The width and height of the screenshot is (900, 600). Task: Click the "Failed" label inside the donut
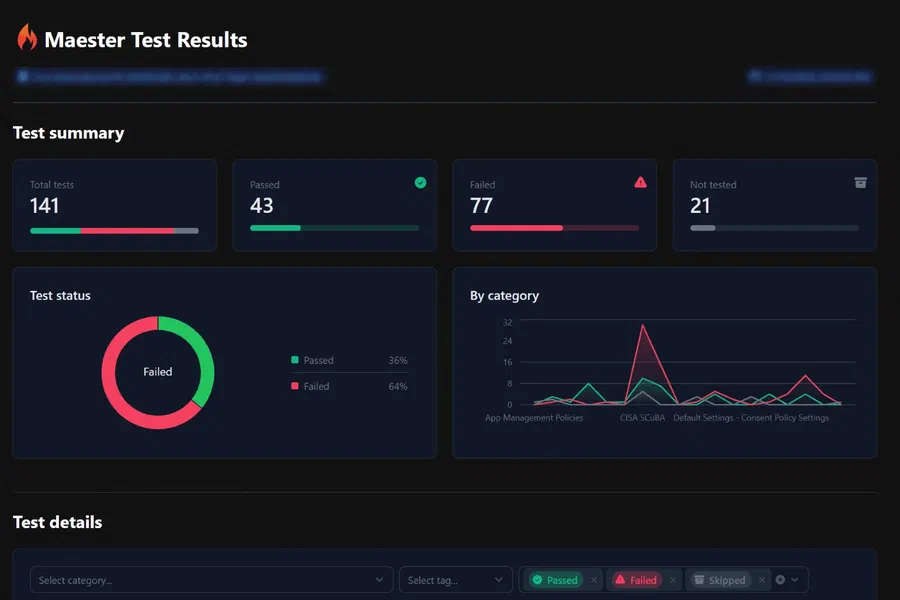click(x=158, y=371)
